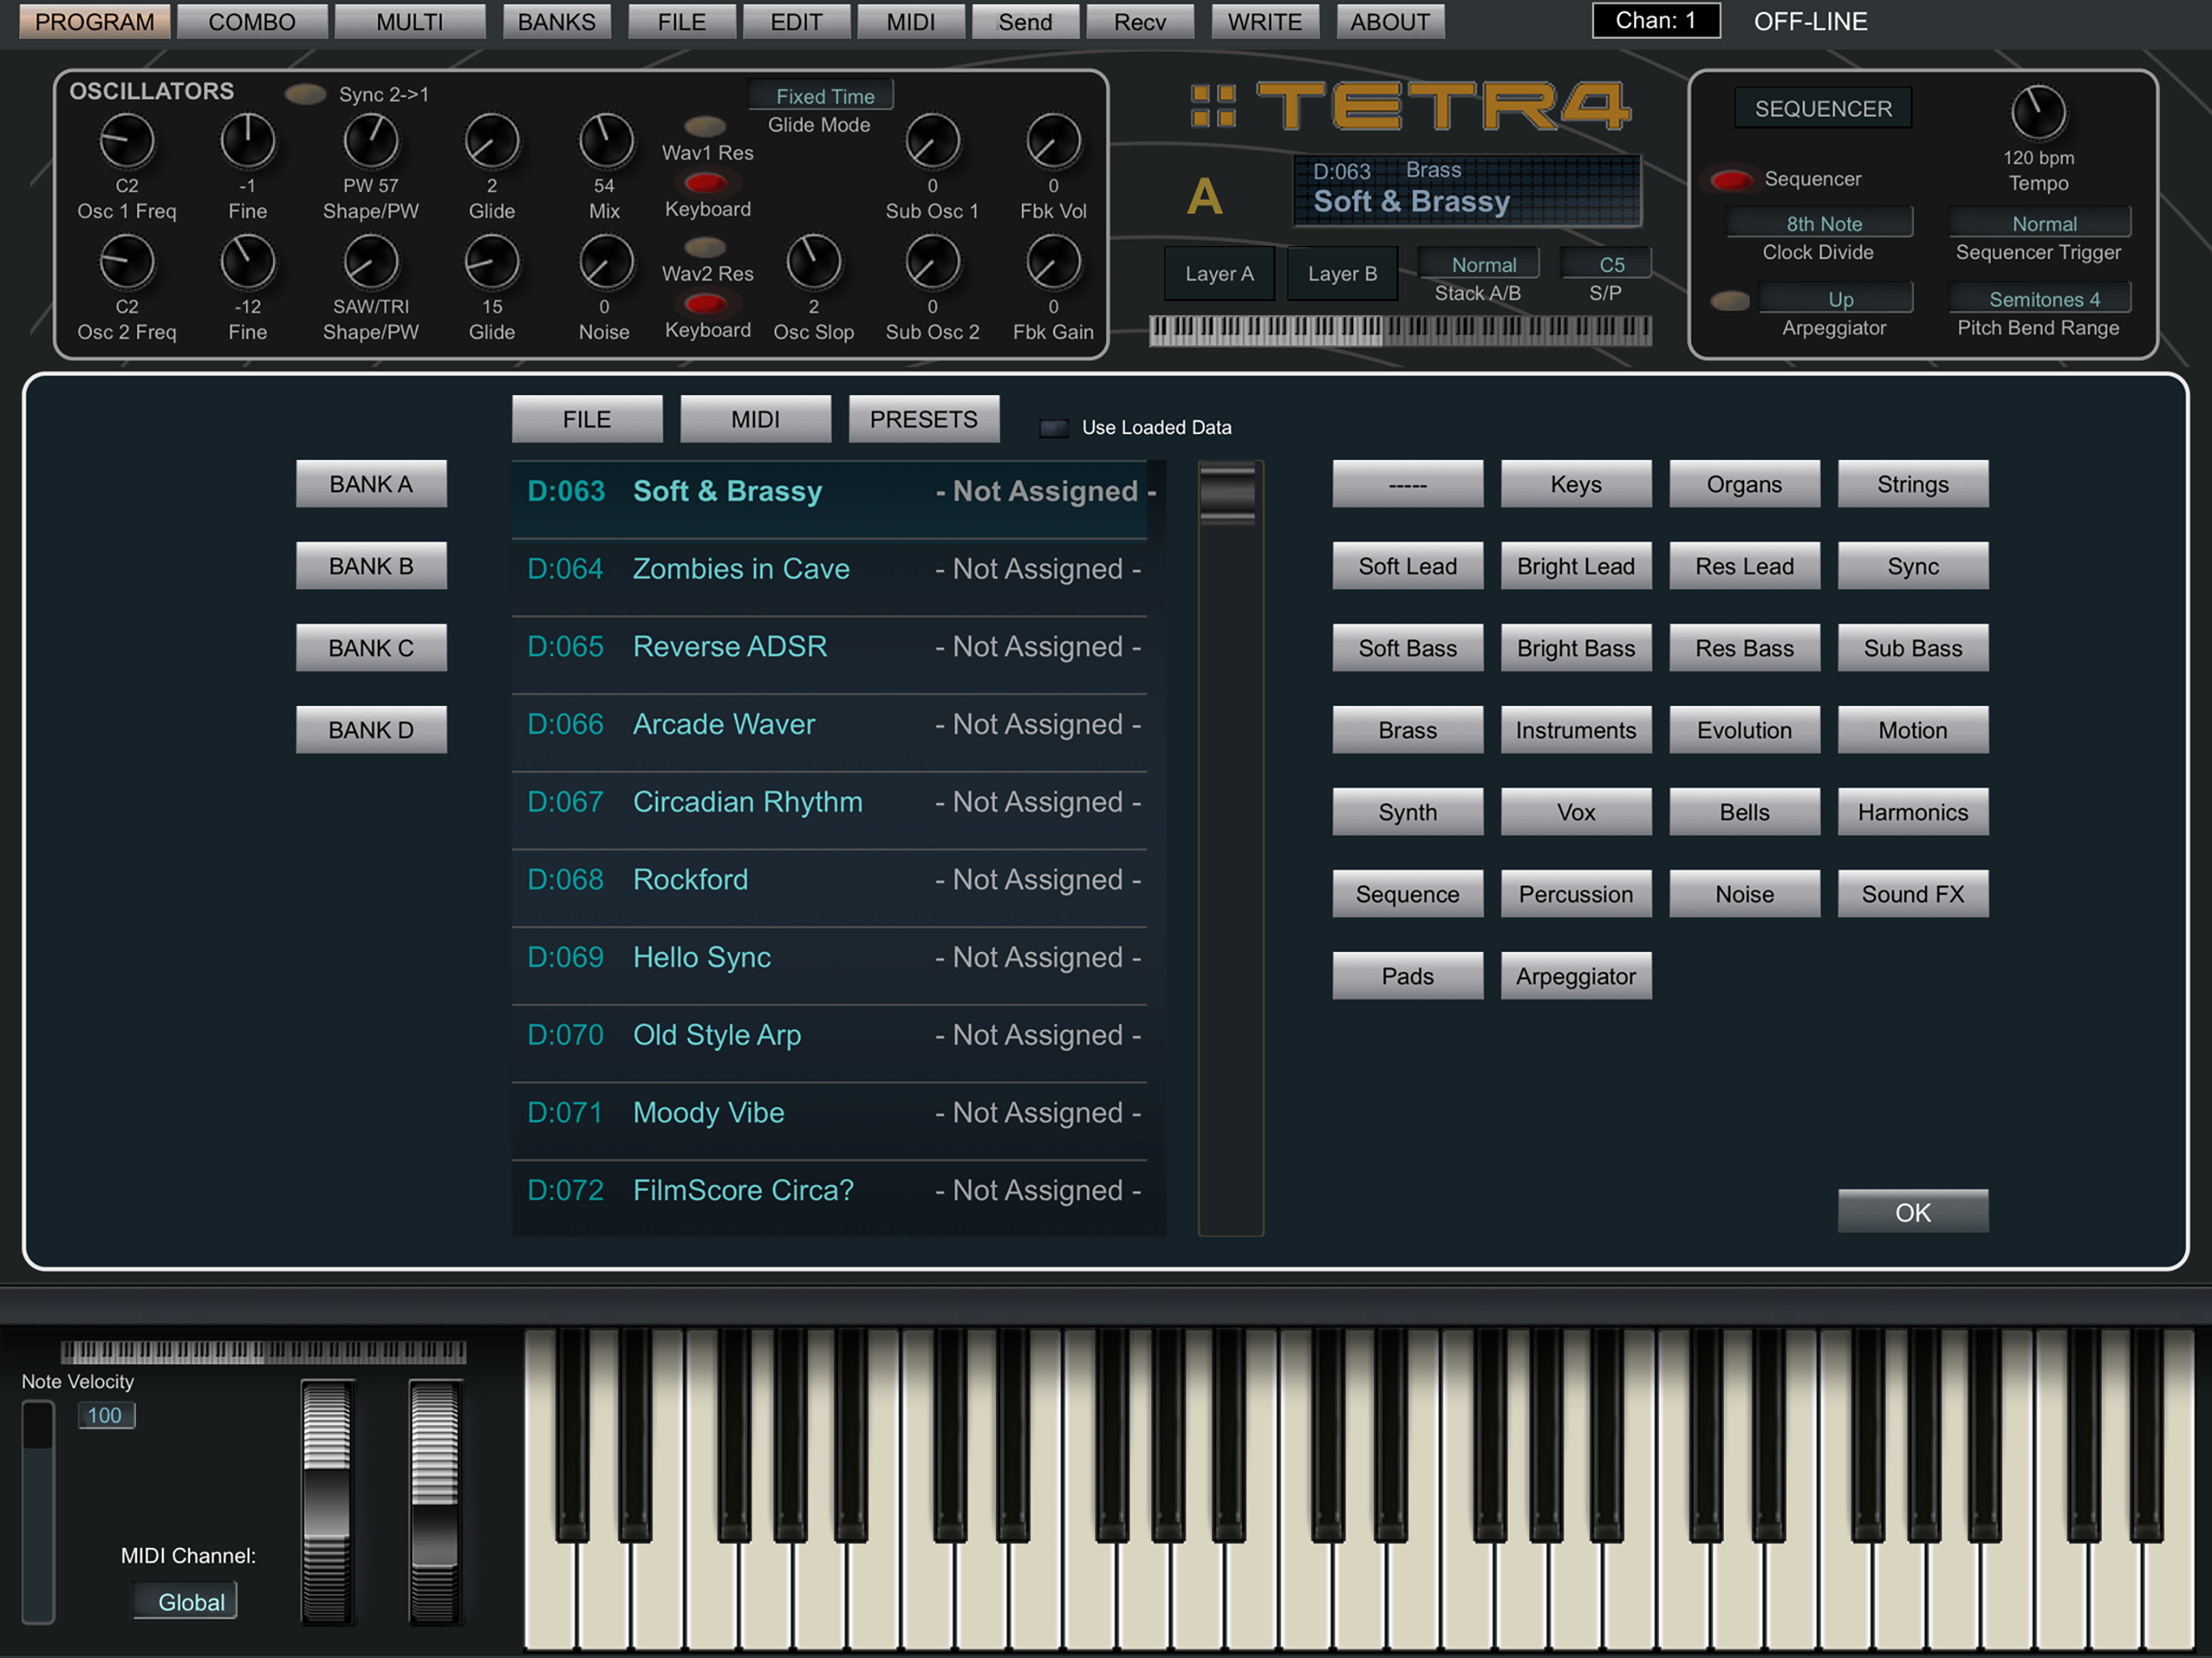
Task: Open Sequencer Trigger Normal selector
Action: 2040,223
